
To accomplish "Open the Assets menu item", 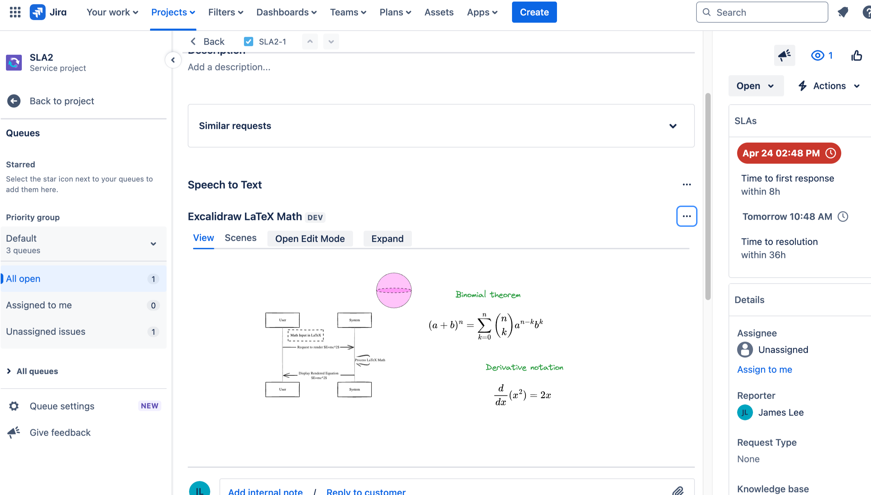I will tap(439, 12).
